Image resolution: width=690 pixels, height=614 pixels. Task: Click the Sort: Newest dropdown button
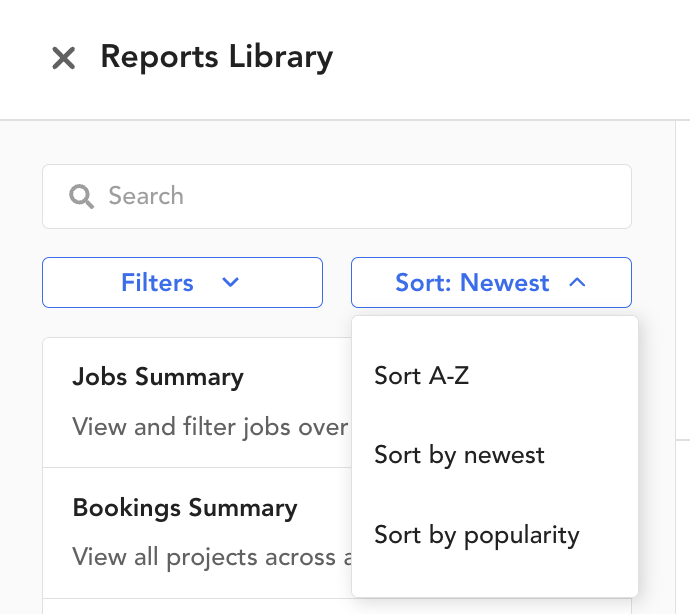coord(492,283)
